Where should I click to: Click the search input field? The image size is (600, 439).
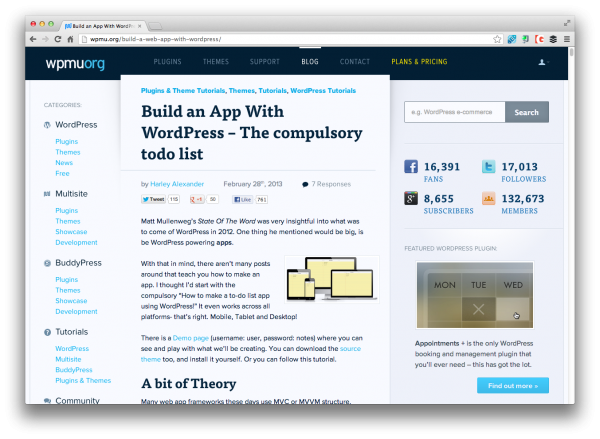[x=455, y=112]
